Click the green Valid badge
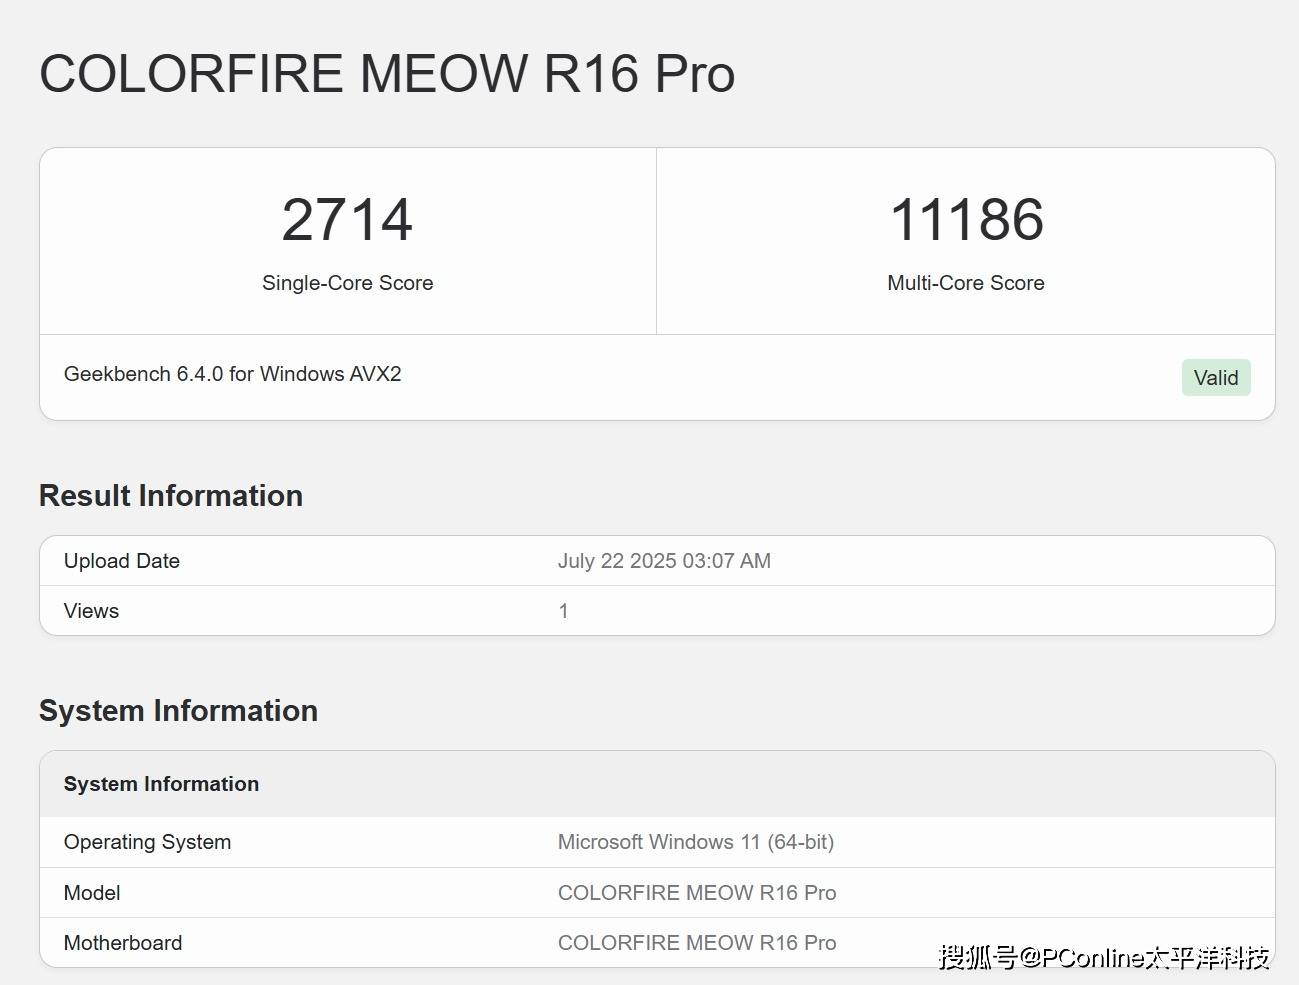Image resolution: width=1299 pixels, height=985 pixels. tap(1215, 378)
